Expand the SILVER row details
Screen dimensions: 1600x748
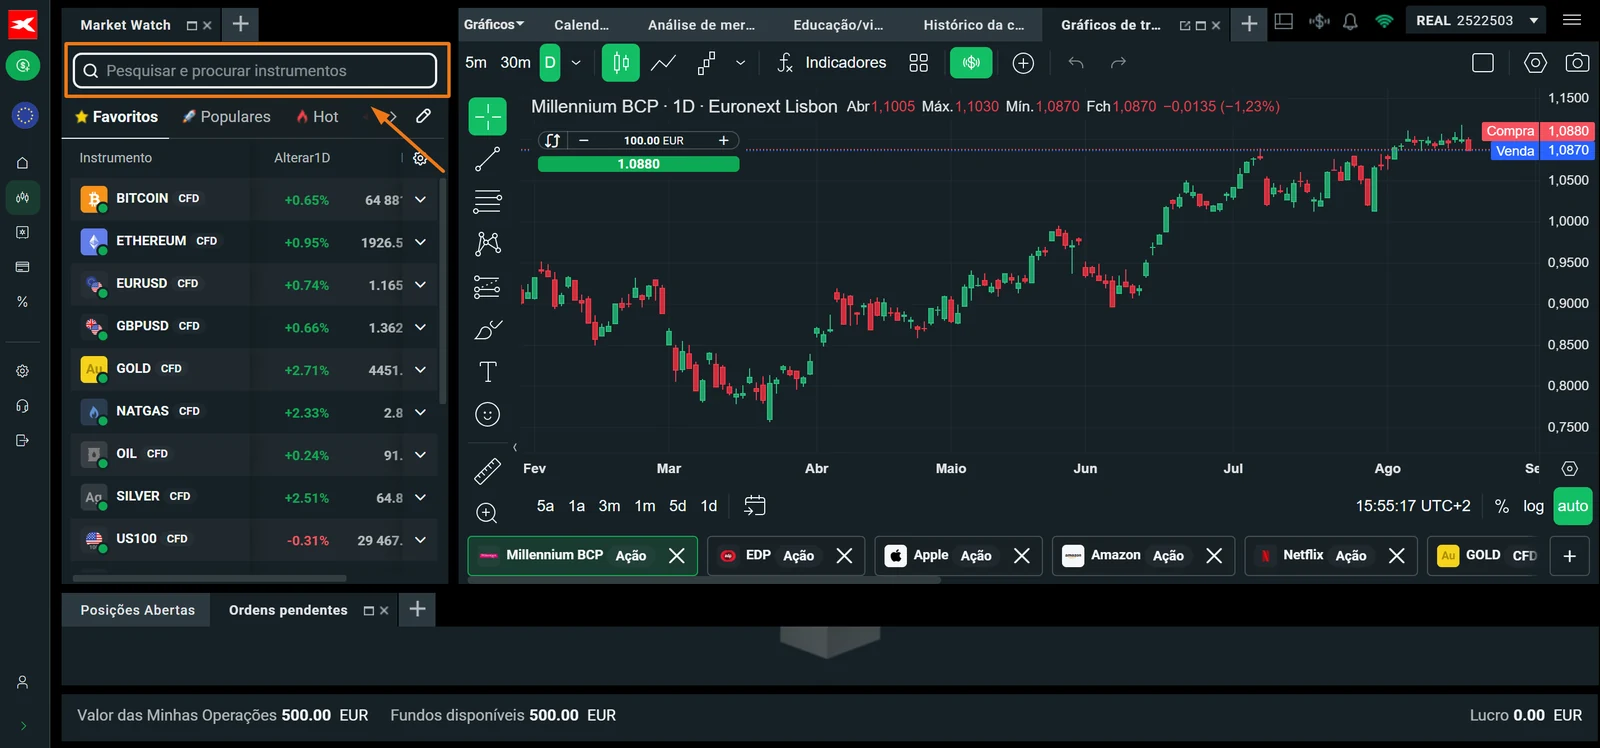420,497
